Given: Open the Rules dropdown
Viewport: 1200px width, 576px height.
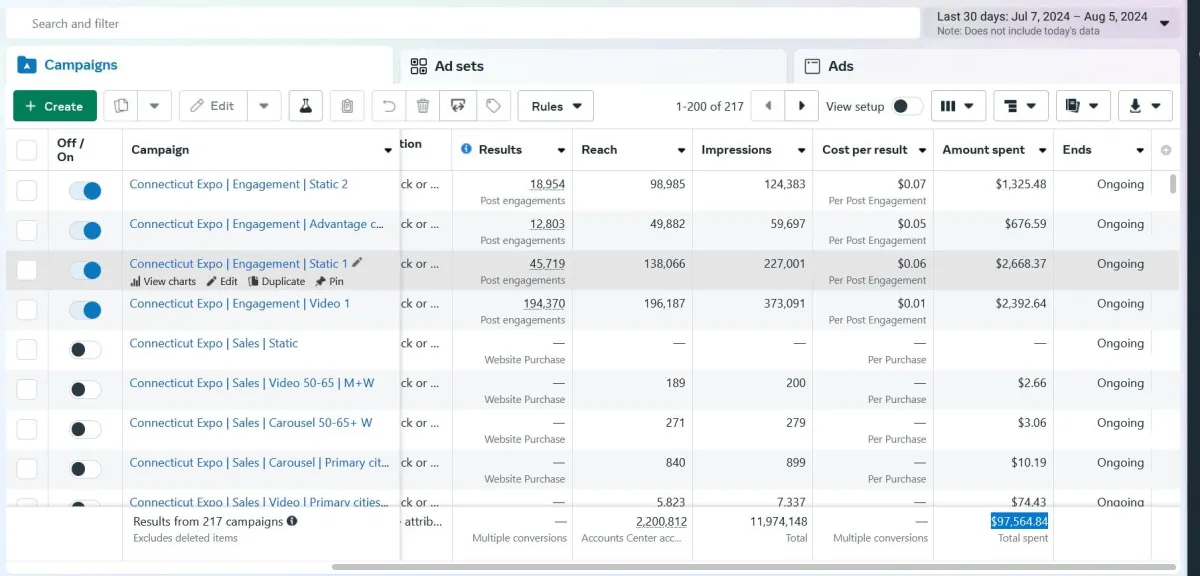Looking at the screenshot, I should pos(556,106).
